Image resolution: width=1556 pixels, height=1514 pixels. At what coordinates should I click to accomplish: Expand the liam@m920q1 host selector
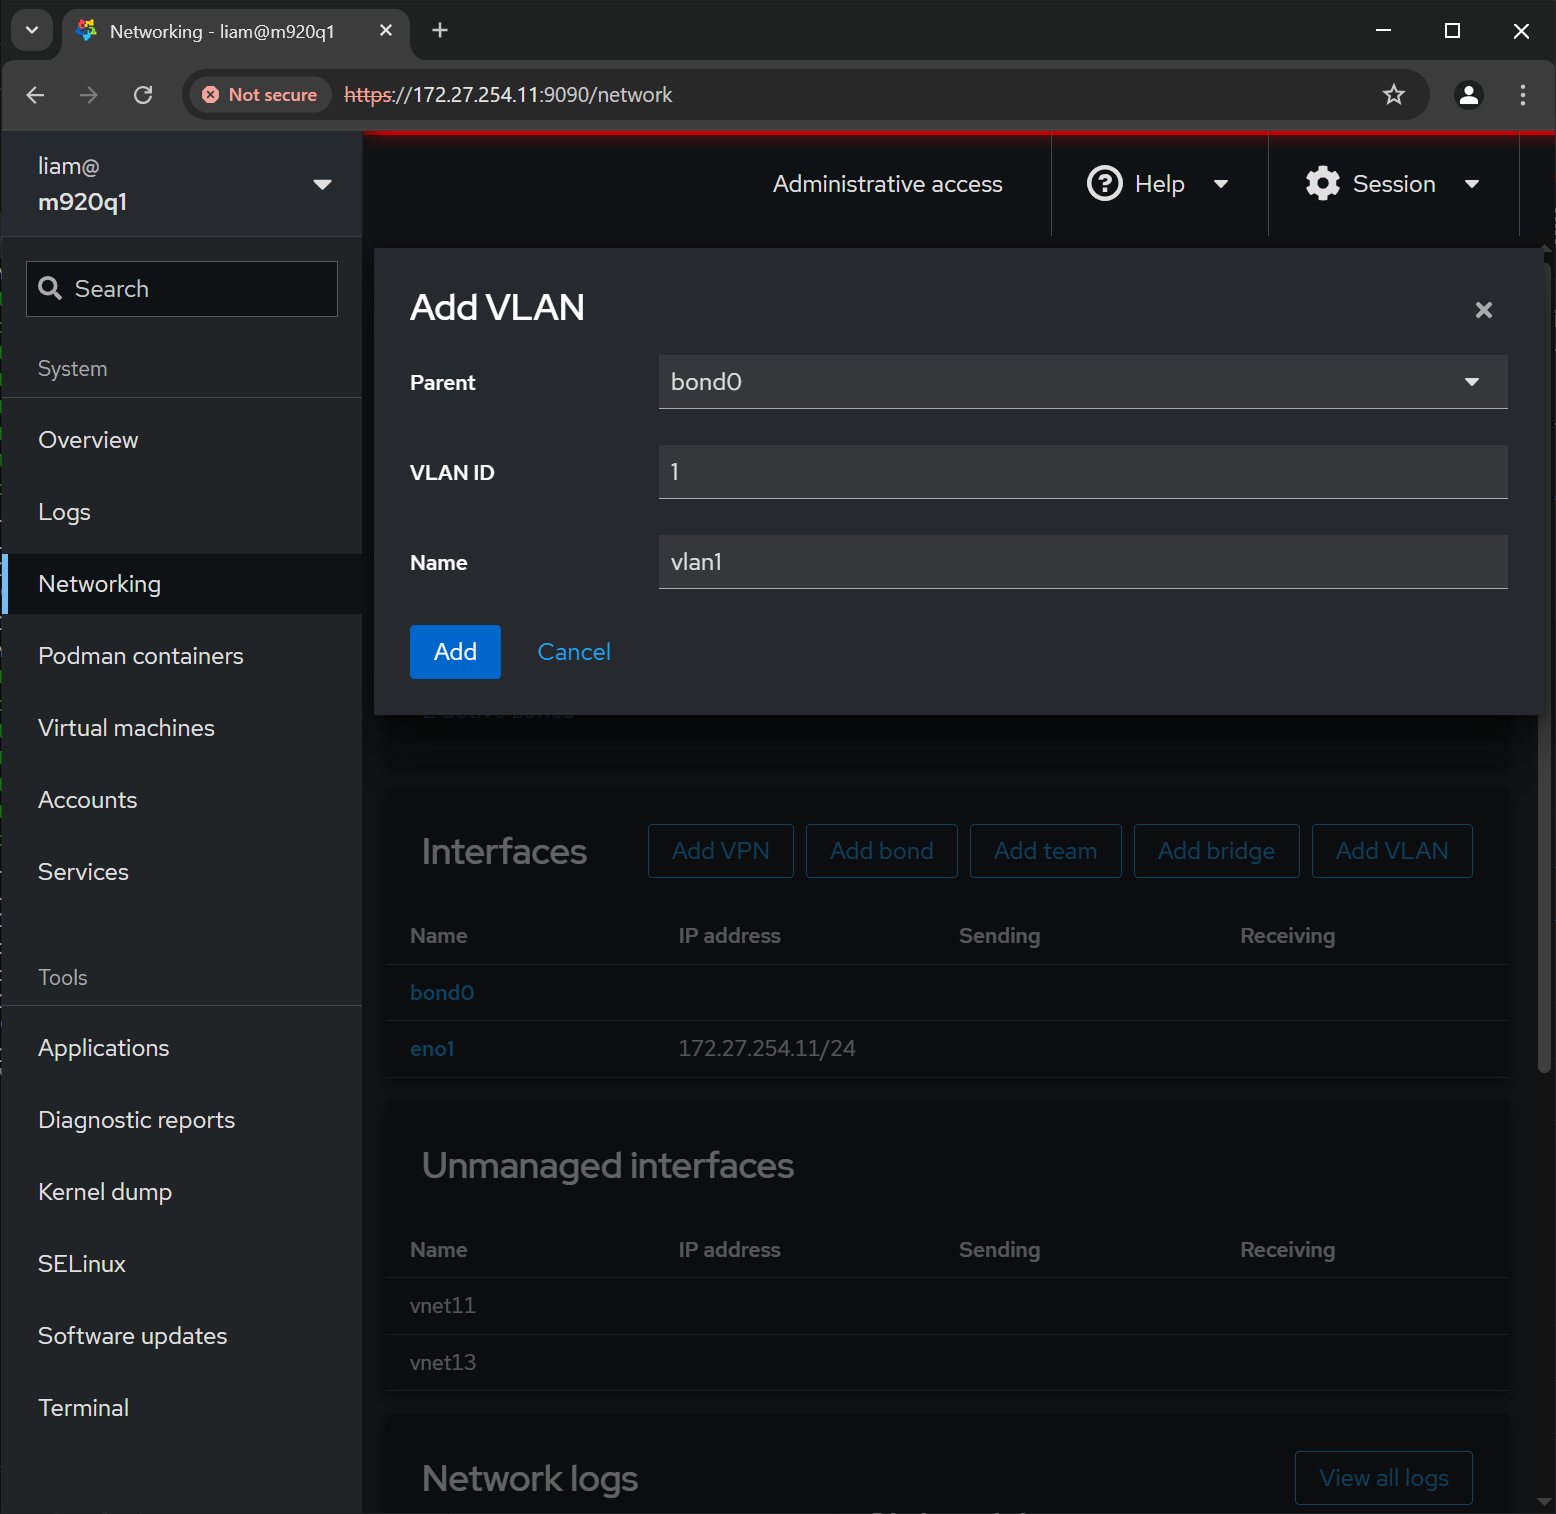181,184
